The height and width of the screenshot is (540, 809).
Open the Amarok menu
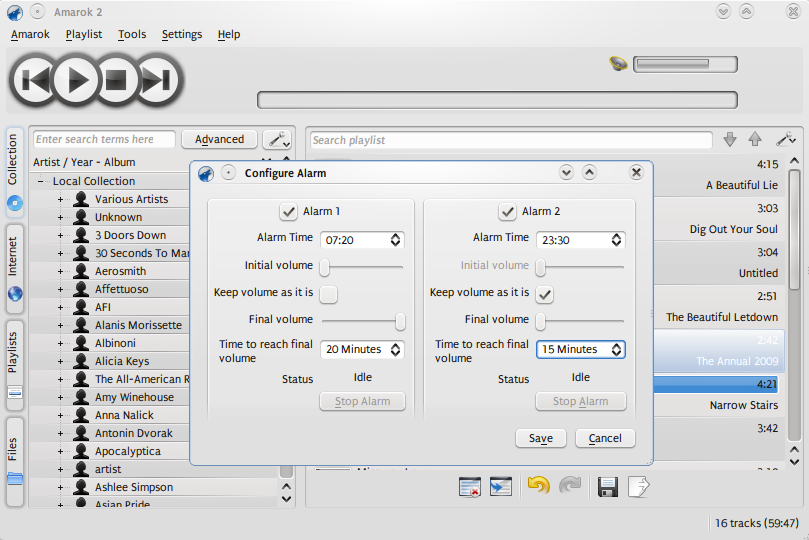pos(30,35)
